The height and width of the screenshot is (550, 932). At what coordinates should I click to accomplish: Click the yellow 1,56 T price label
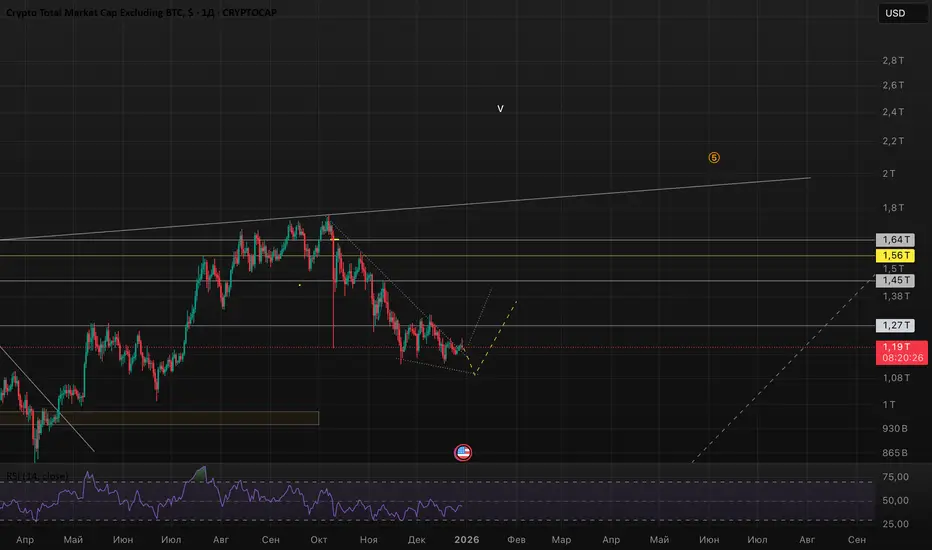[895, 256]
